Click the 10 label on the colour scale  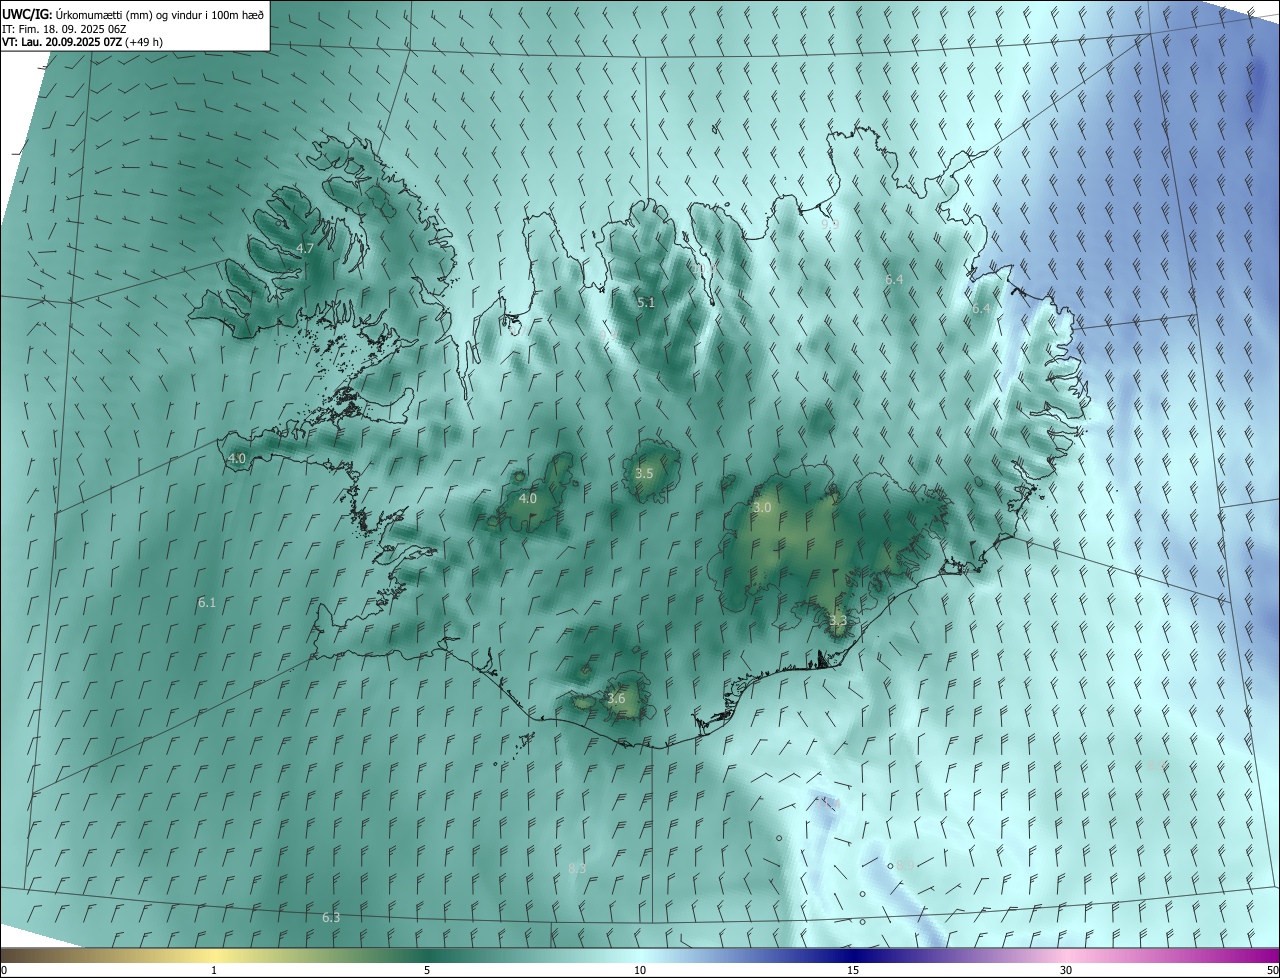640,970
